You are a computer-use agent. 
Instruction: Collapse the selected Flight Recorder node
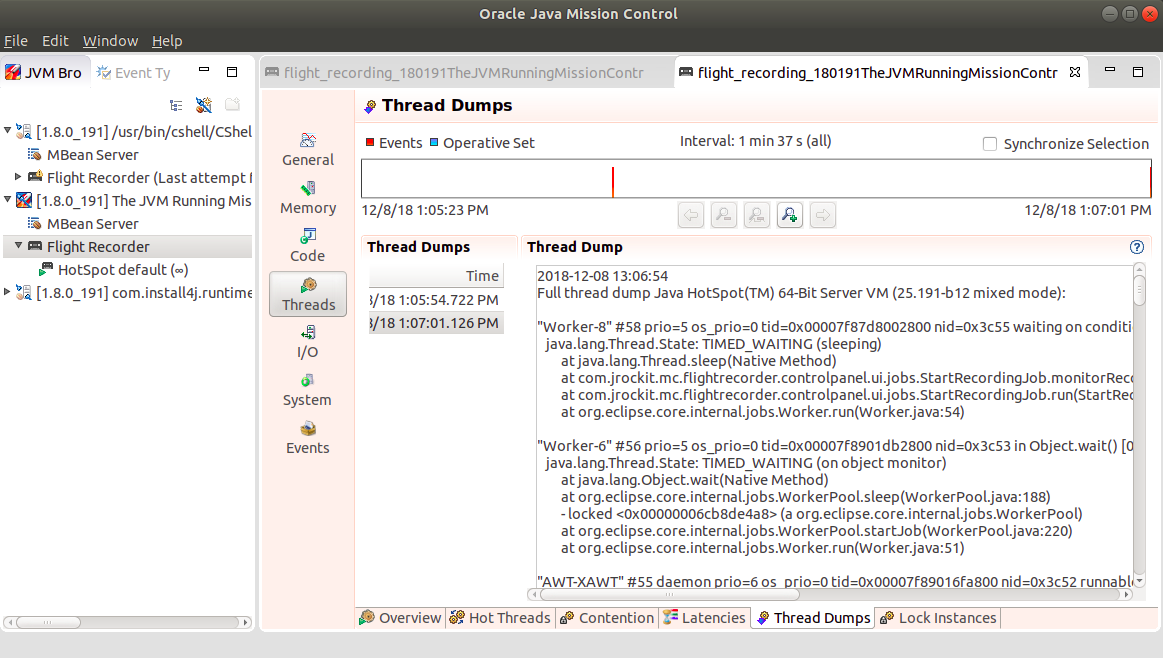coord(18,246)
